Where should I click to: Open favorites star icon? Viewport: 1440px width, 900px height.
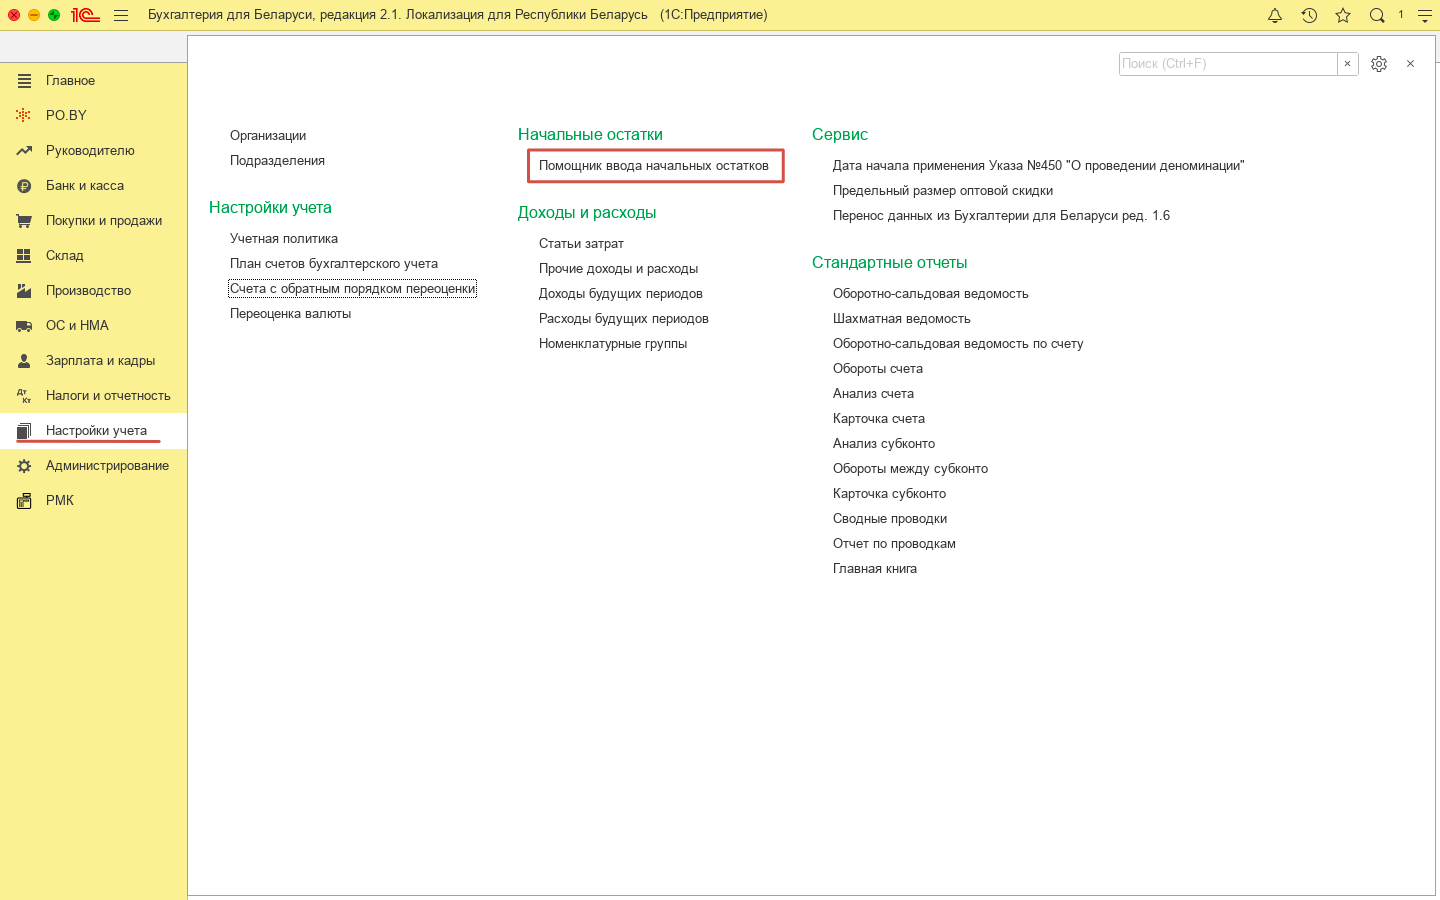click(x=1343, y=15)
